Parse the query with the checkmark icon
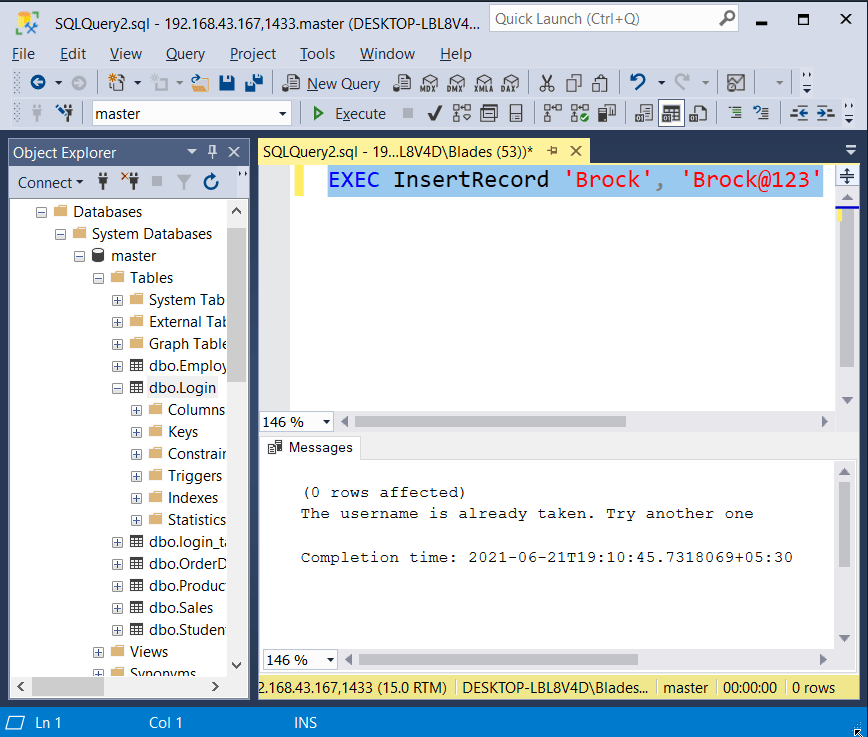The width and height of the screenshot is (868, 737). coord(434,113)
